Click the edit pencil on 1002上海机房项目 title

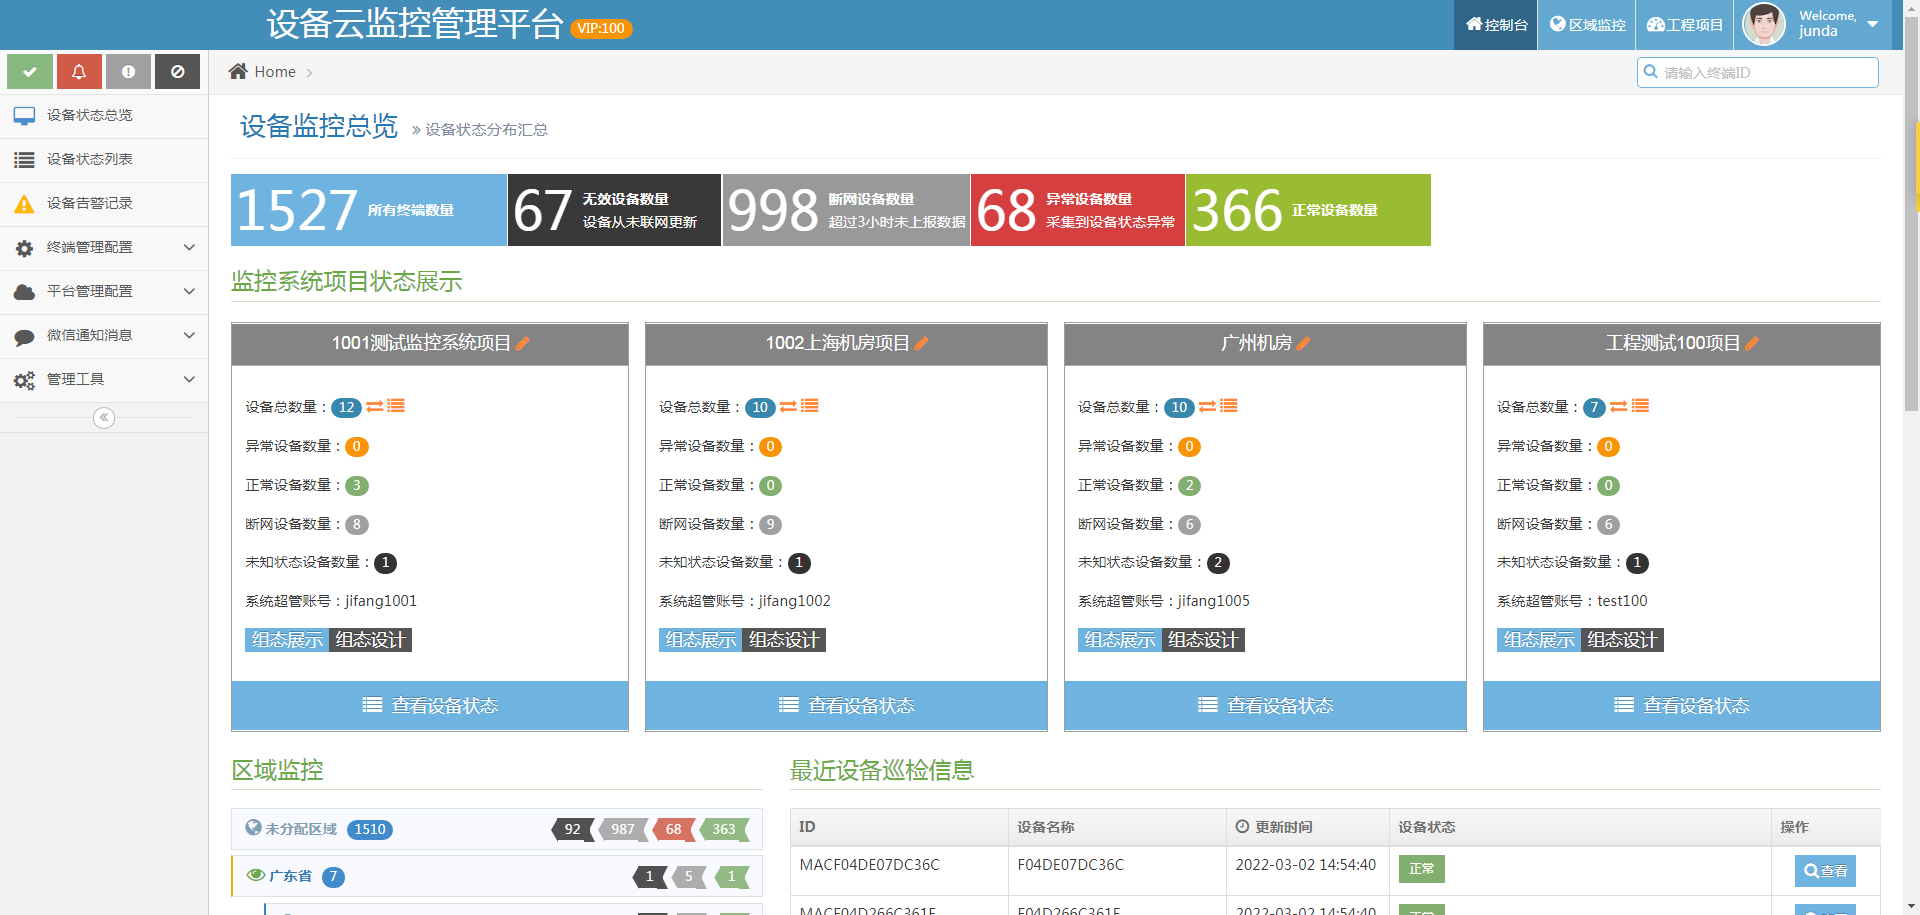tap(923, 343)
